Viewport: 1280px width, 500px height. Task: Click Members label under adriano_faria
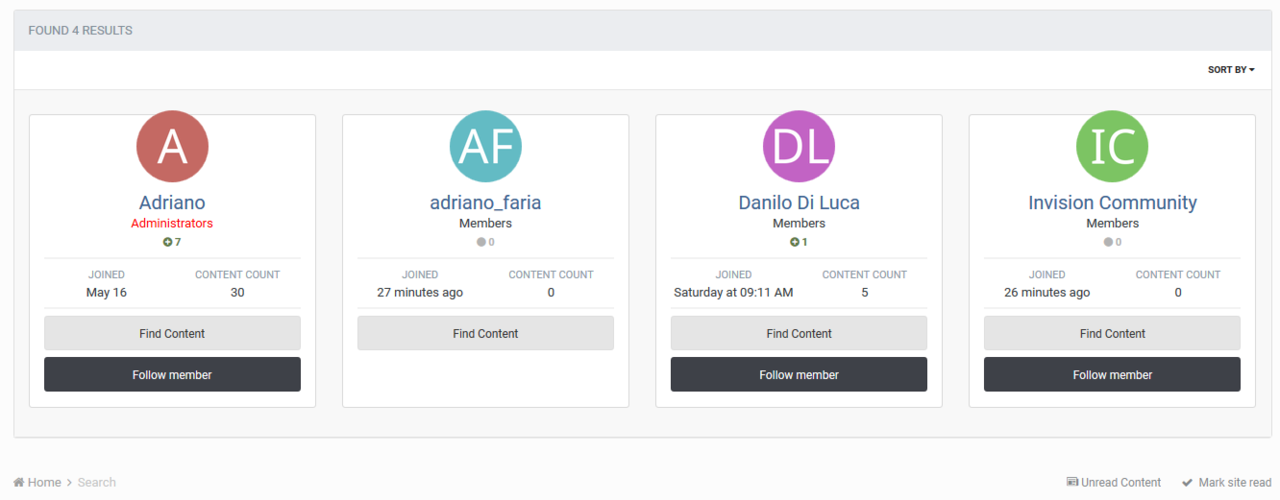click(485, 223)
